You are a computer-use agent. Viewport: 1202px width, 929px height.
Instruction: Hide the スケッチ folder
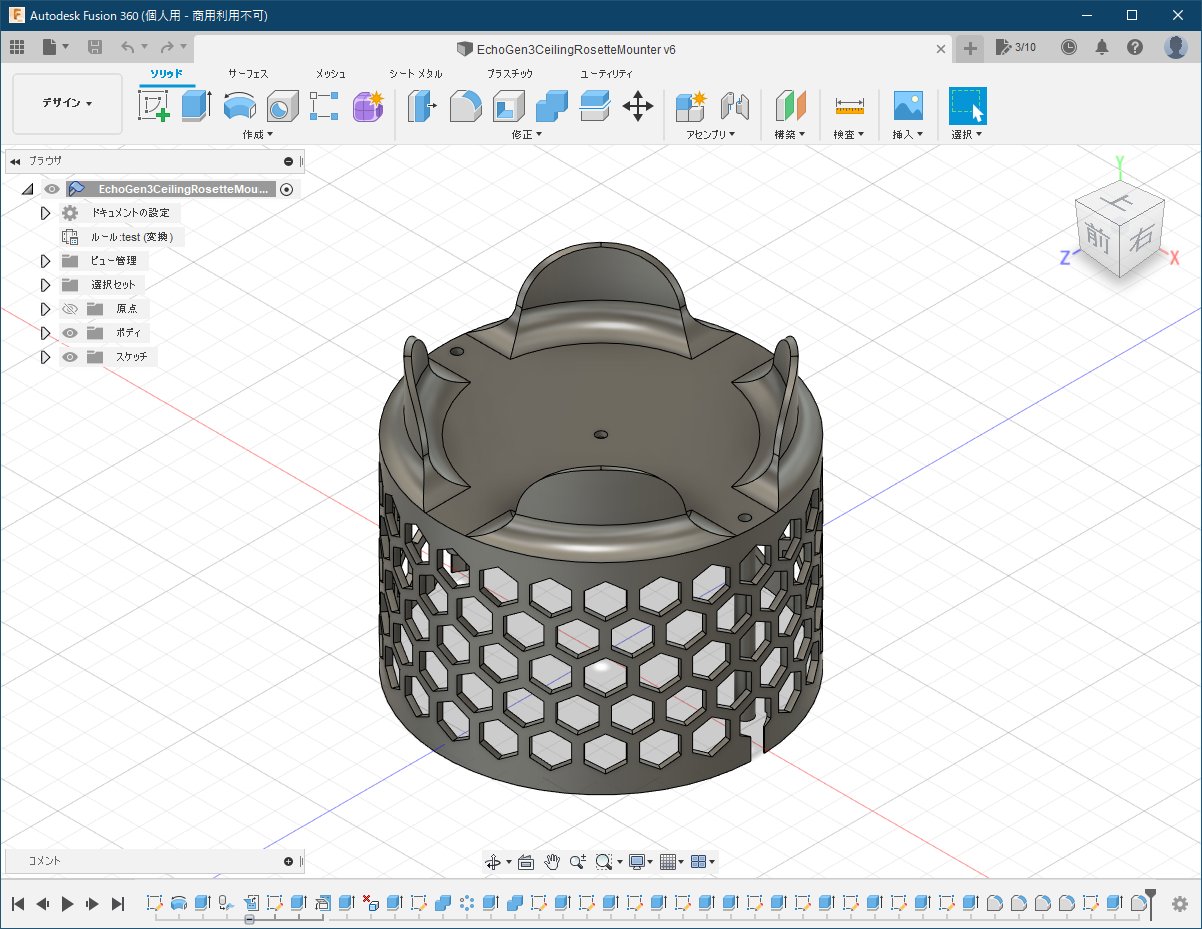click(70, 357)
